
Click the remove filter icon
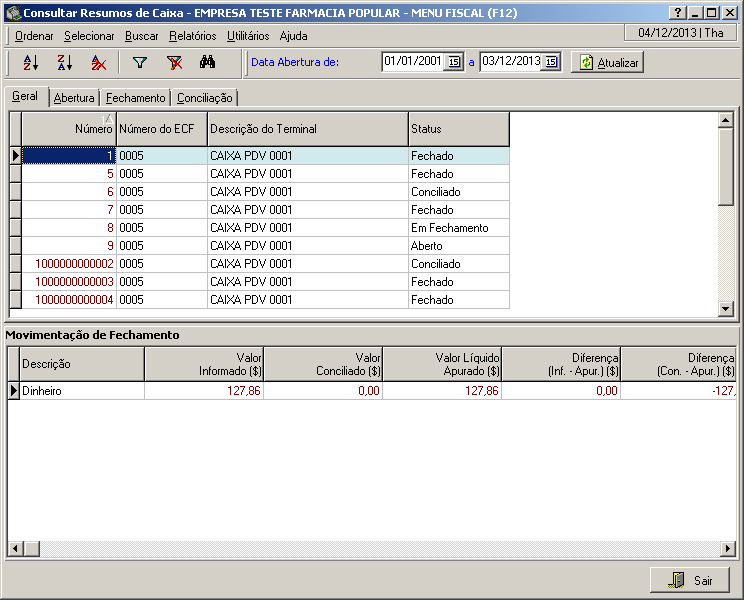174,62
